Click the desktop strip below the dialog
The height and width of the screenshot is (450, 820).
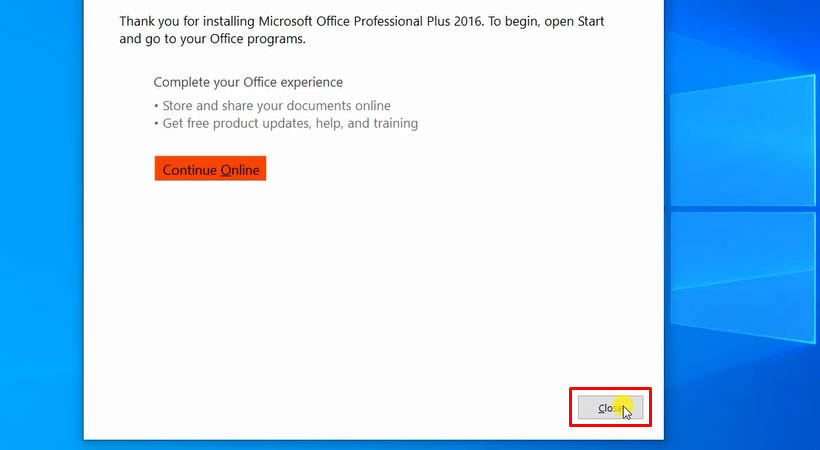[x=400, y=444]
